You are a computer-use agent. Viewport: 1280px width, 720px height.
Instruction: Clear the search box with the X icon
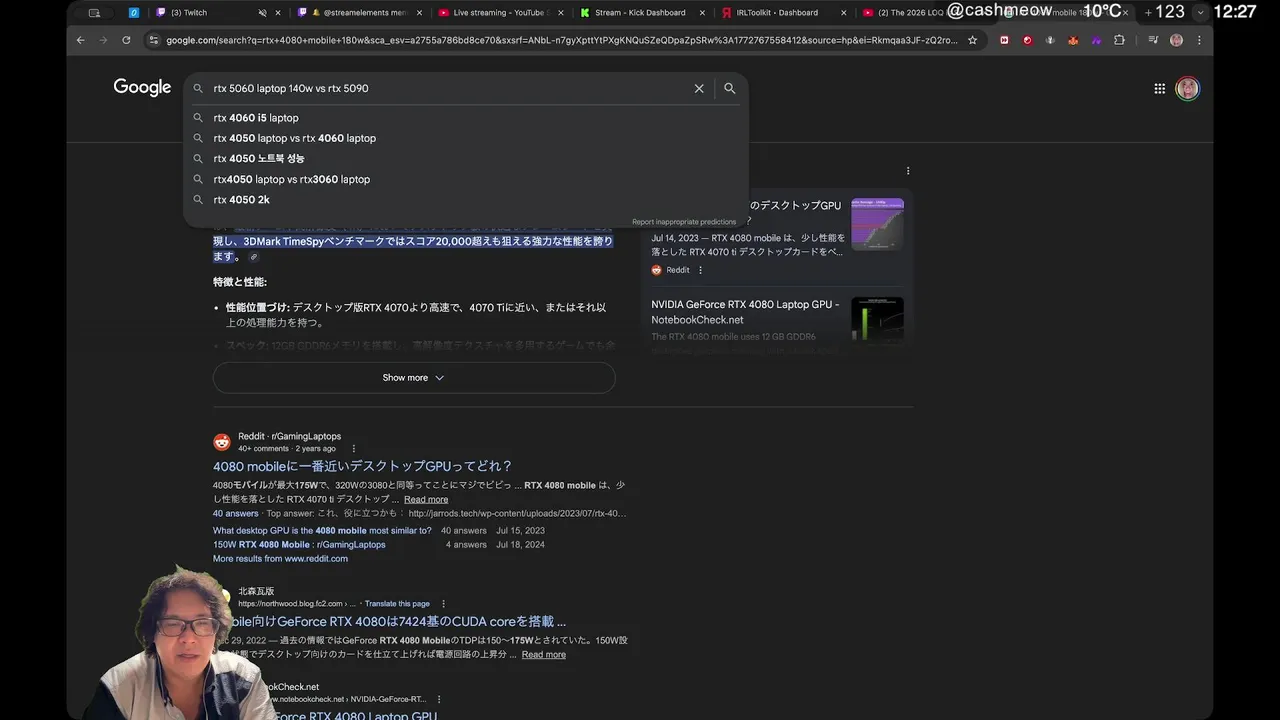click(699, 88)
